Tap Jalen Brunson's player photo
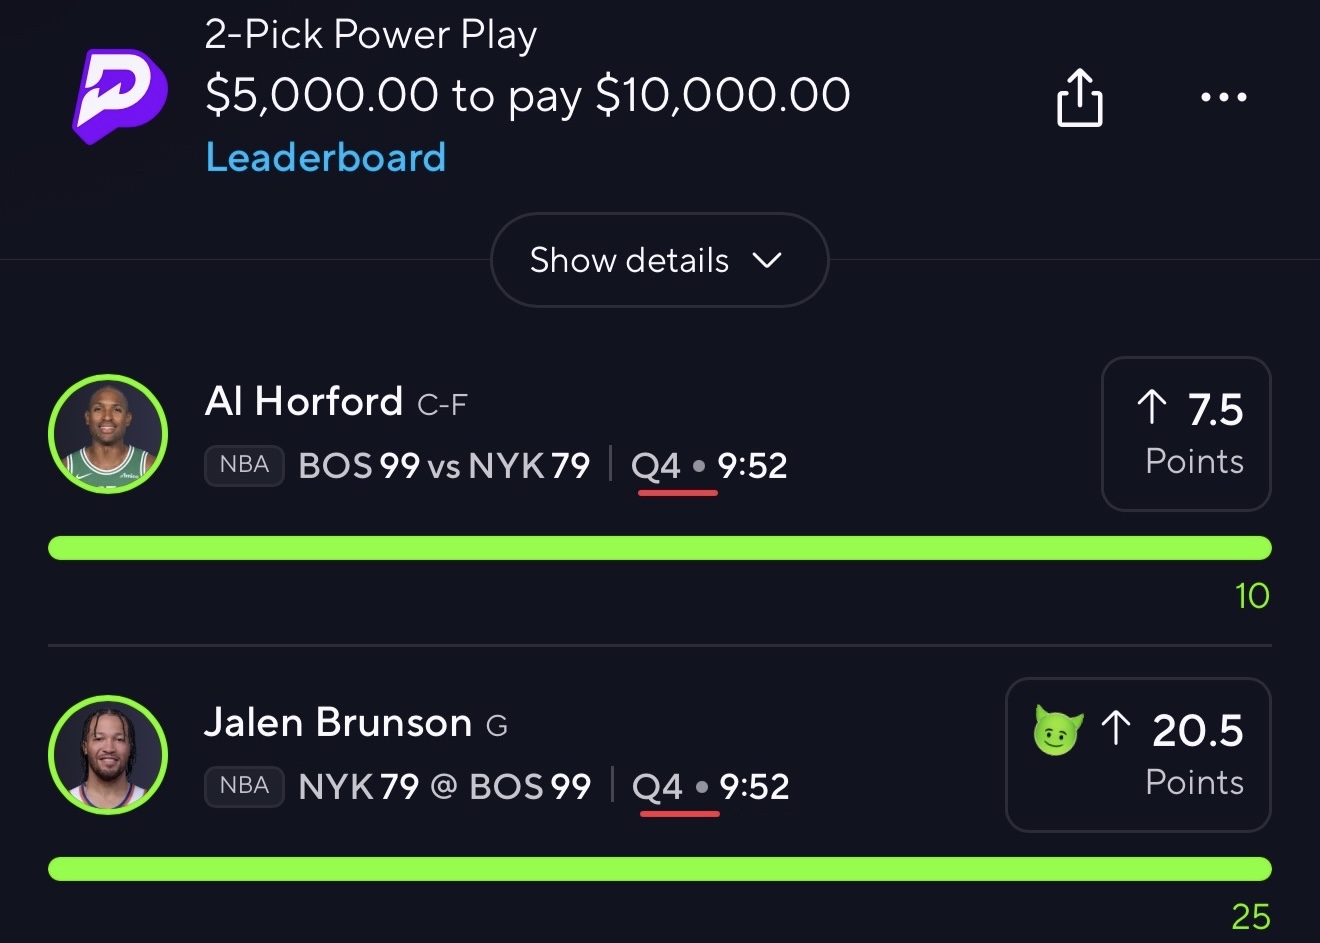The width and height of the screenshot is (1320, 943). point(108,755)
